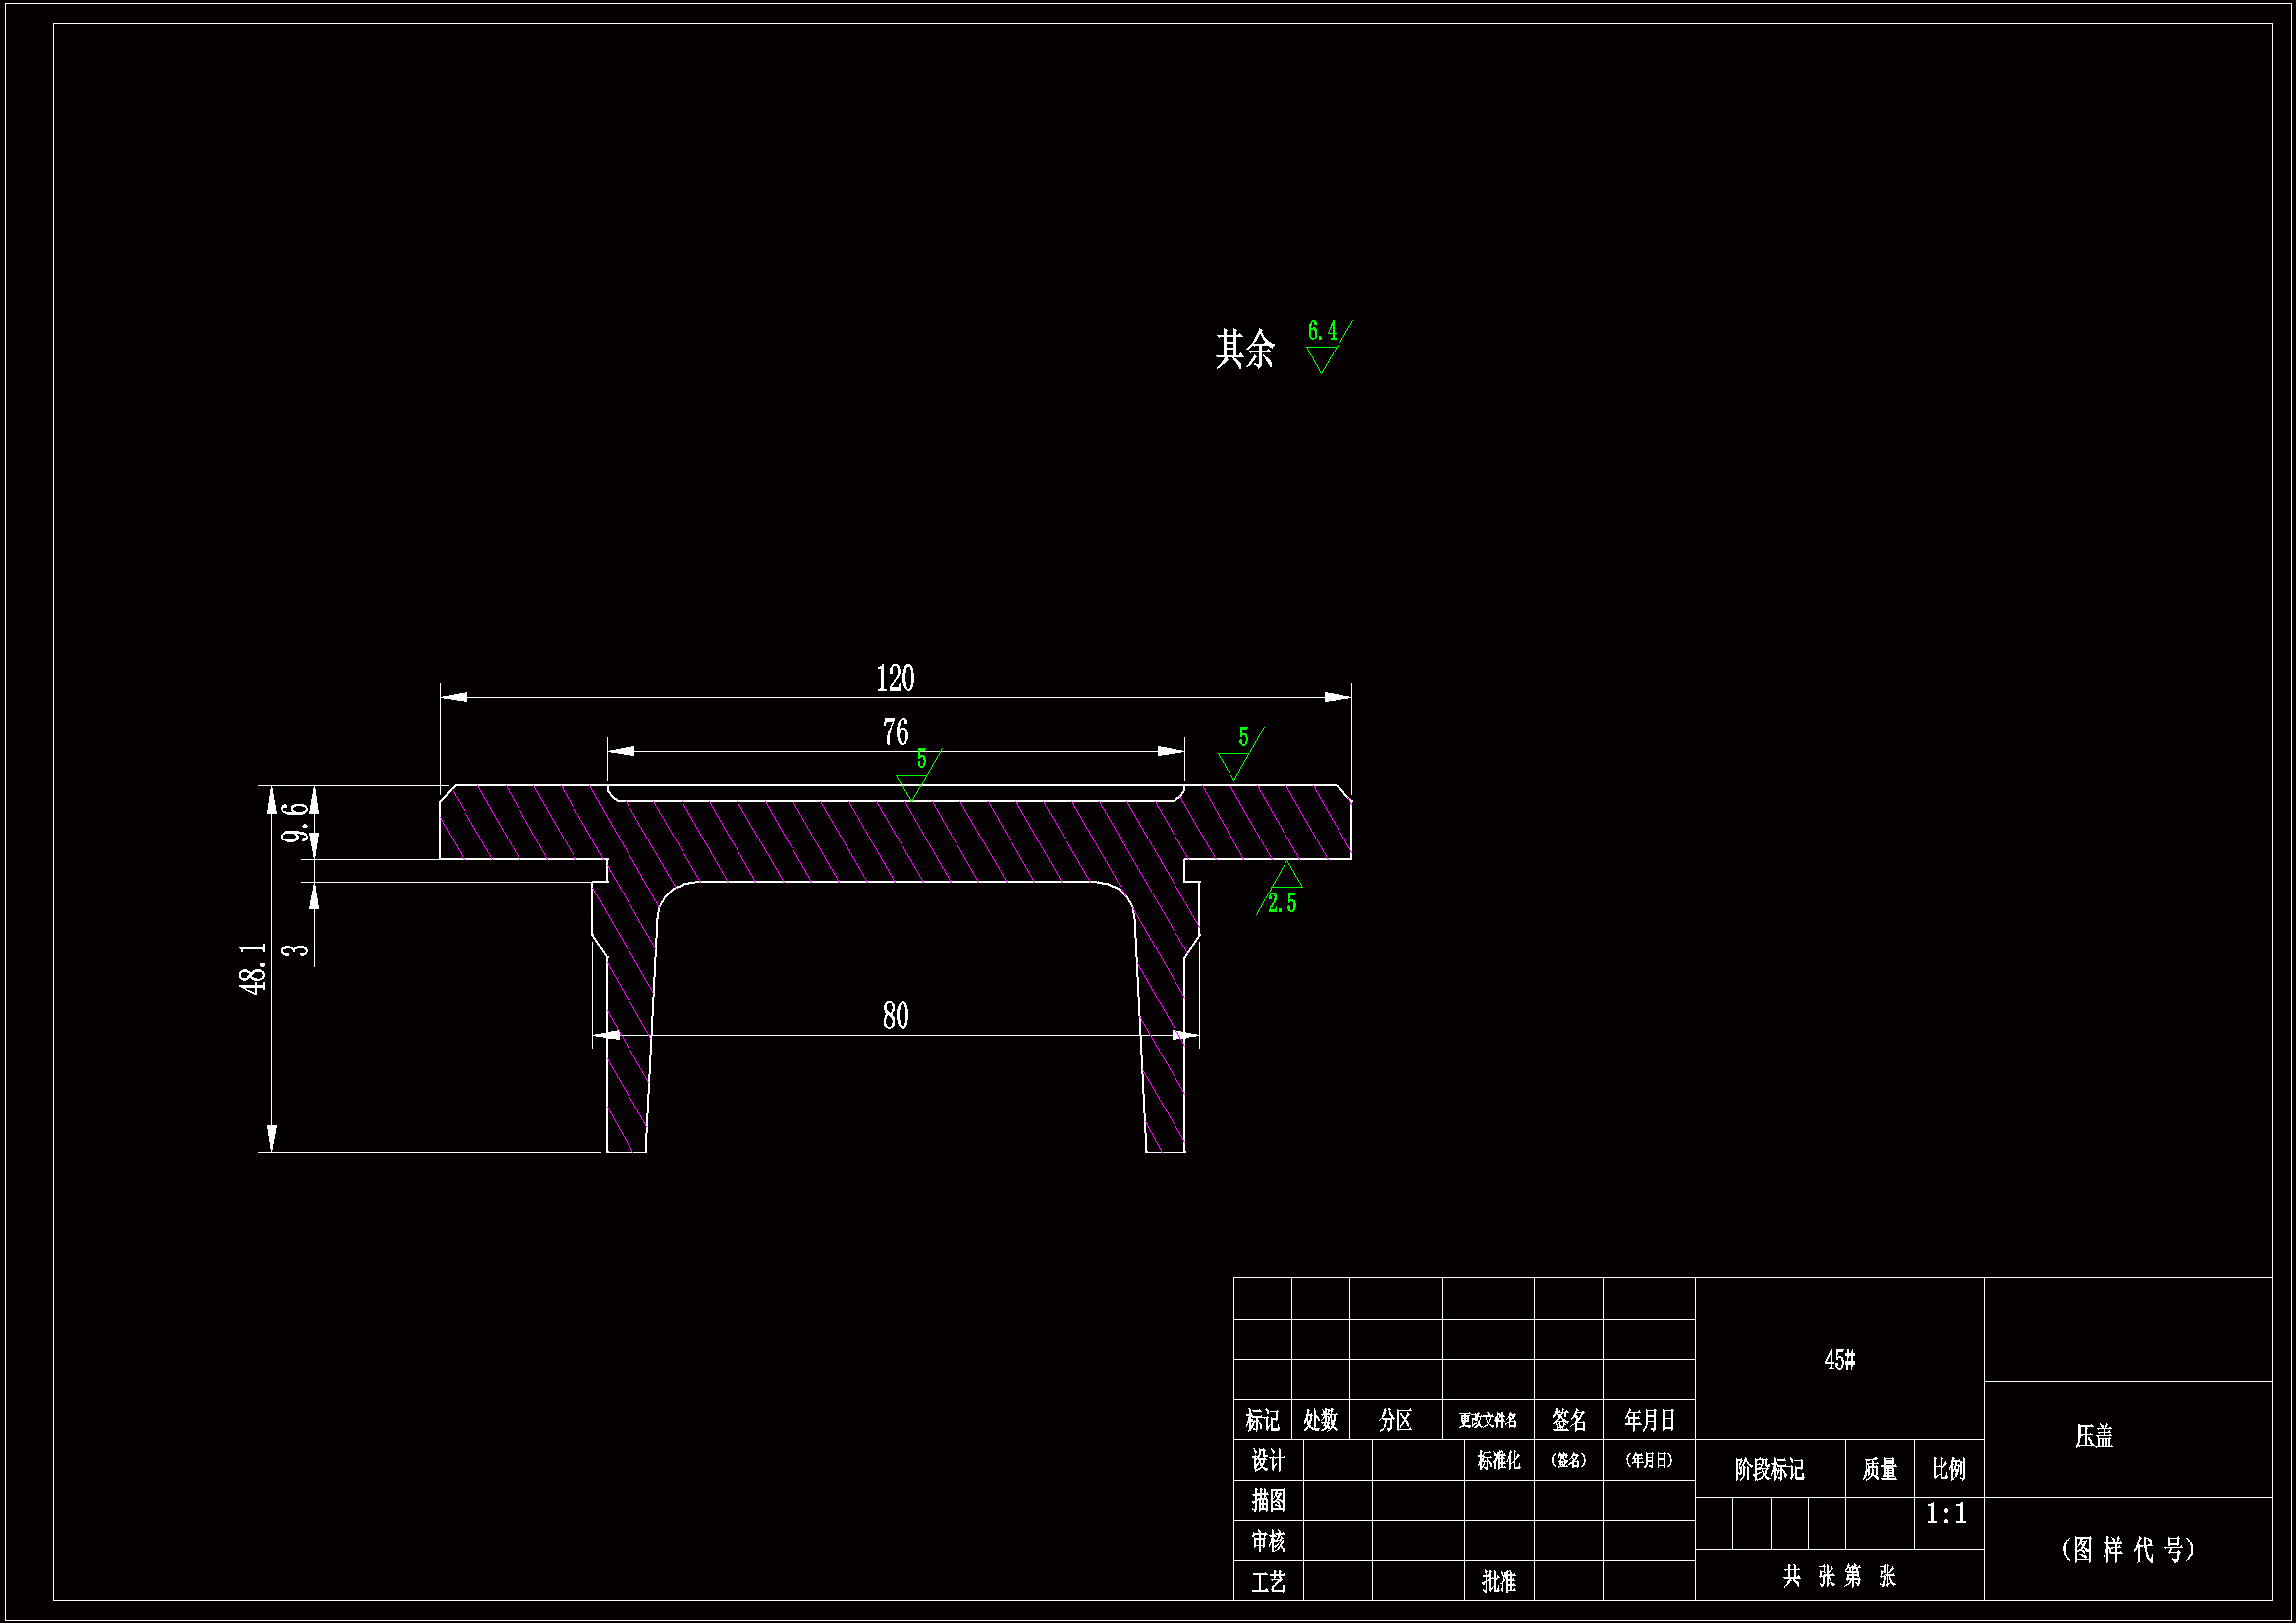Image resolution: width=2296 pixels, height=1623 pixels.
Task: Select the 压盖 part name in the title block
Action: tap(2093, 1437)
